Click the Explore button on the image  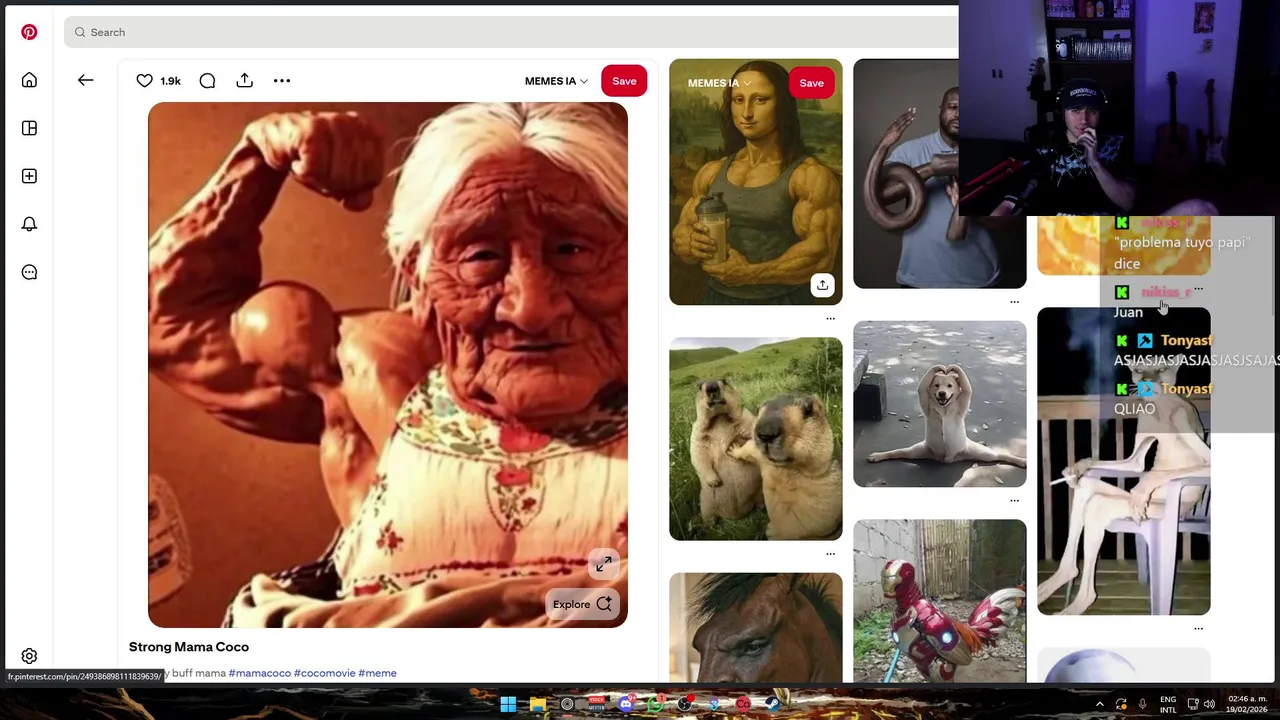click(x=582, y=604)
